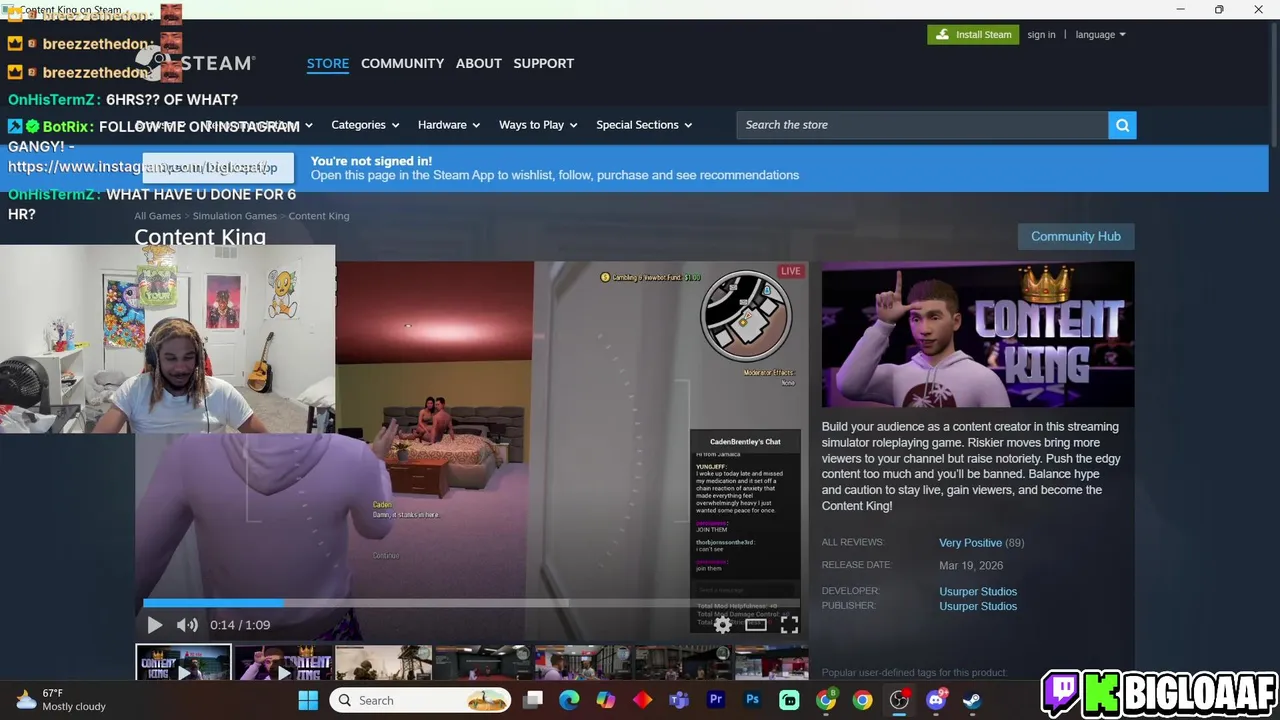Select the first trailer thumbnail
The height and width of the screenshot is (720, 1280).
183,663
